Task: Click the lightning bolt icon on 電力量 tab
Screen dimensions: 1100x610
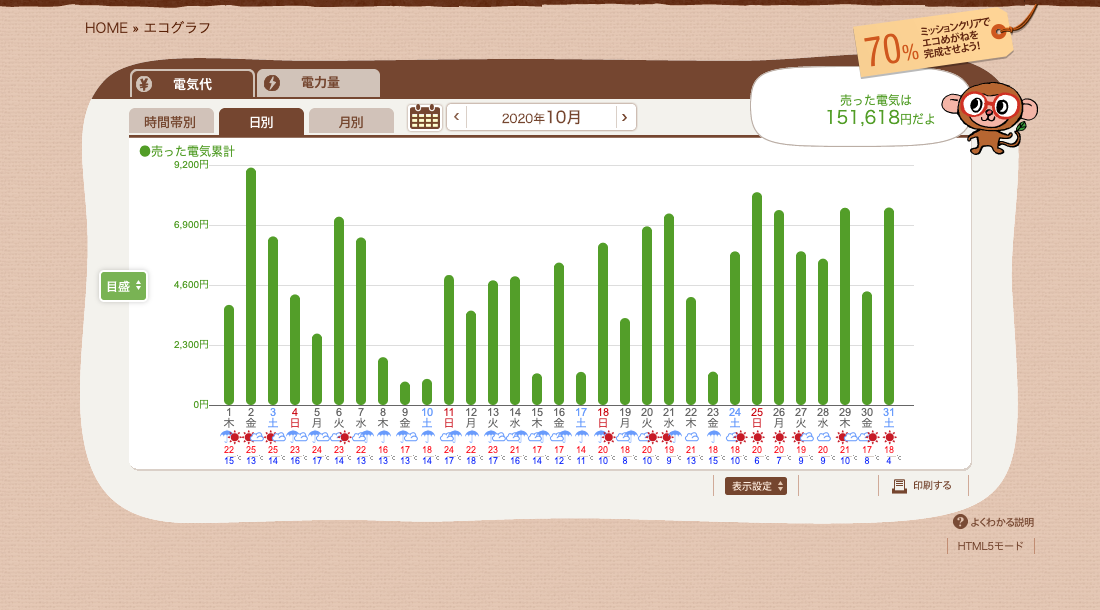Action: click(x=271, y=83)
